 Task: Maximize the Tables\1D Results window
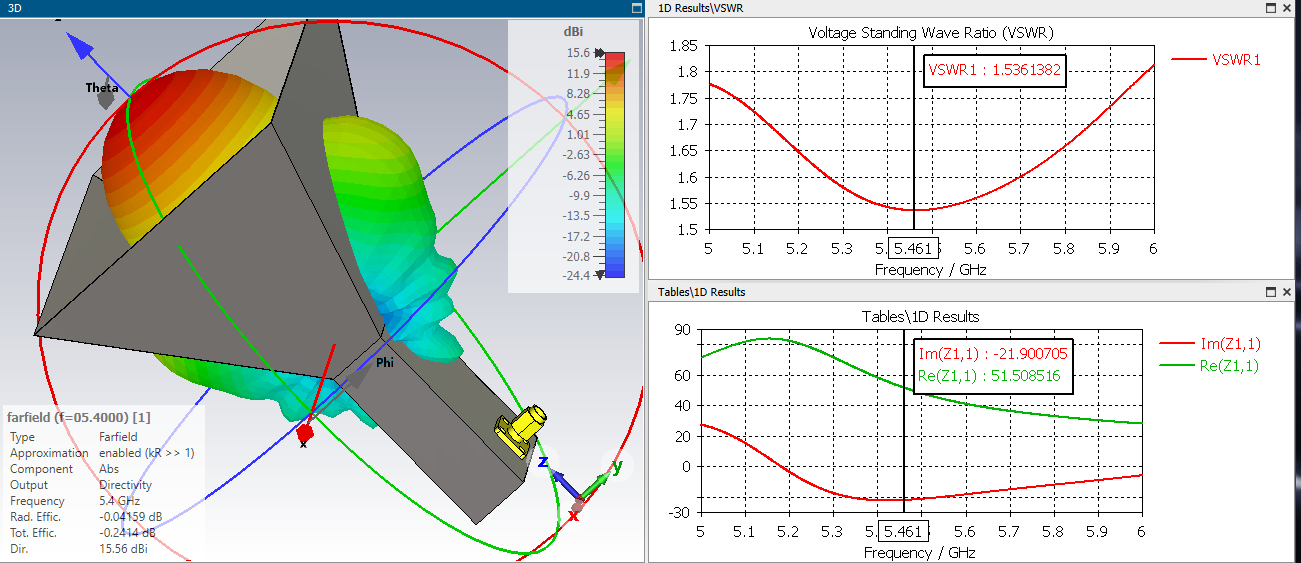tap(1270, 292)
